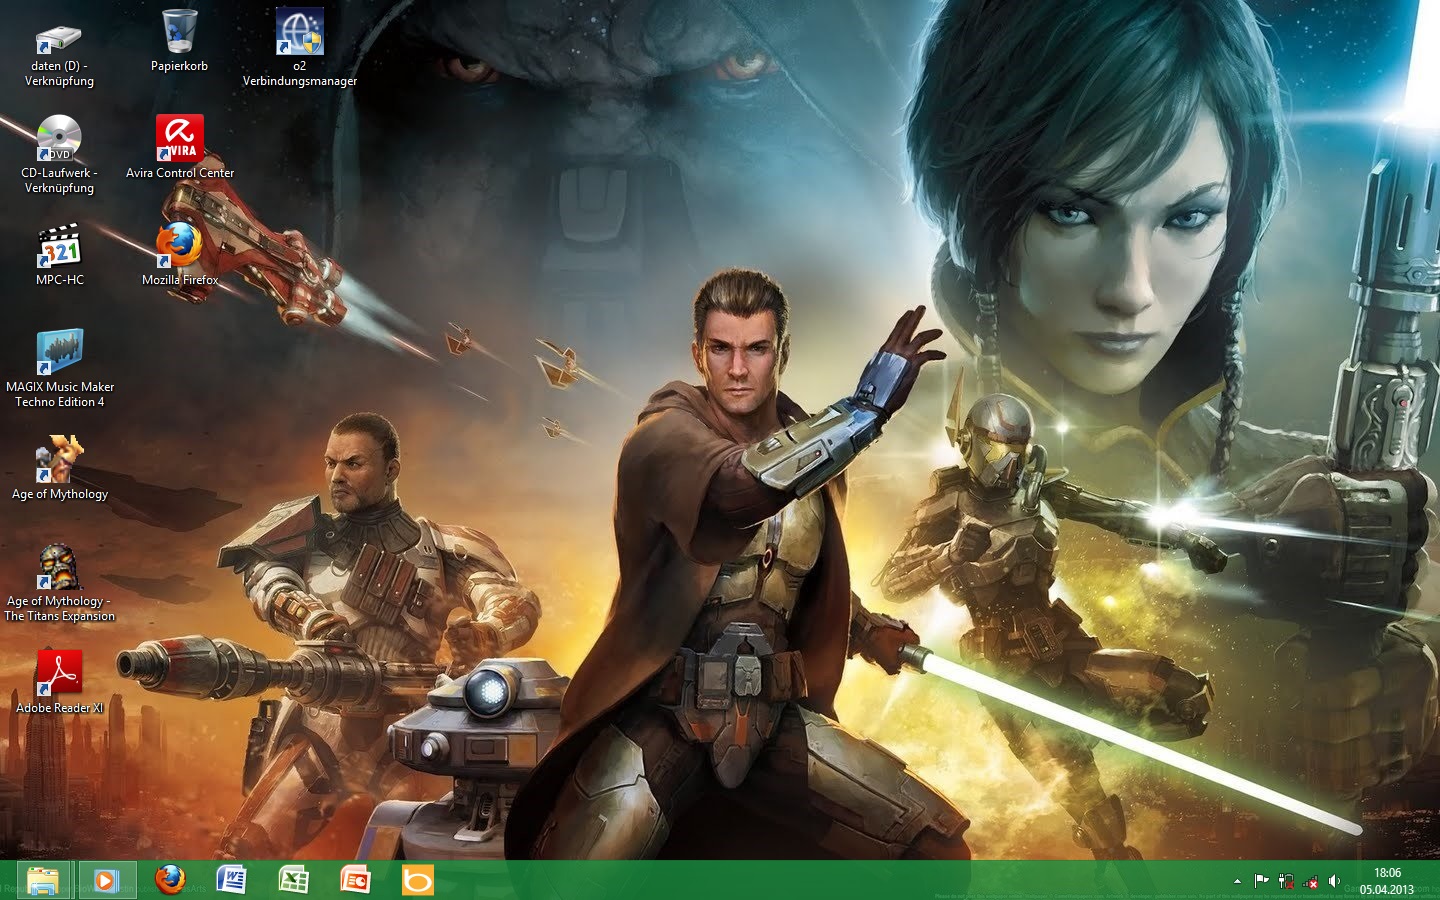Screen dimensions: 1440x900
Task: Click the orange Bing taskbar icon
Action: point(417,880)
